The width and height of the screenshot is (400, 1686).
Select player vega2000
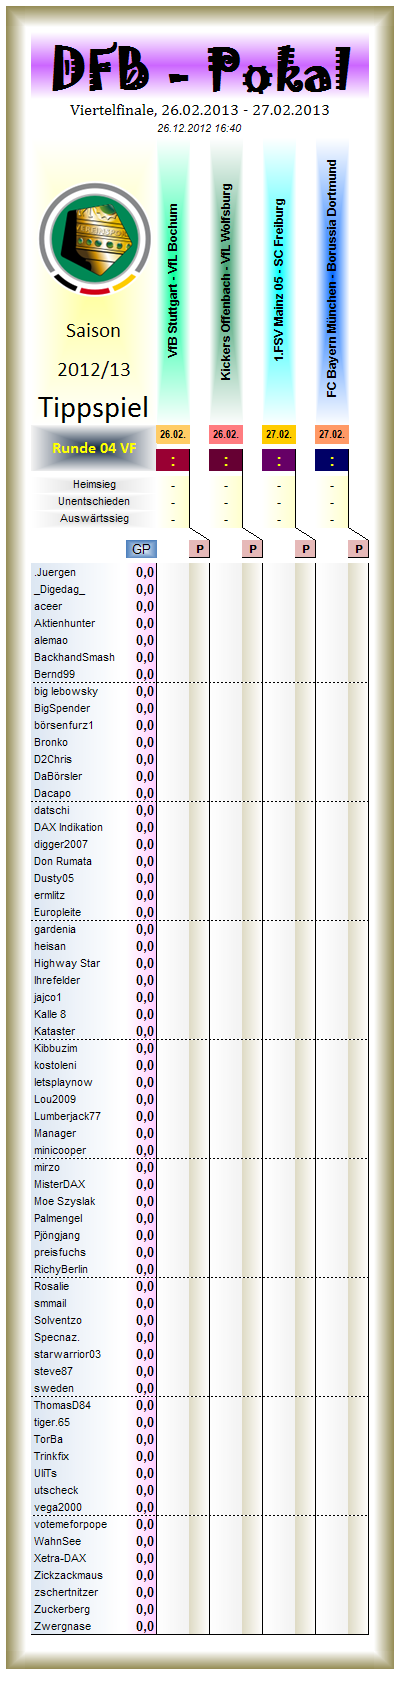(58, 1507)
